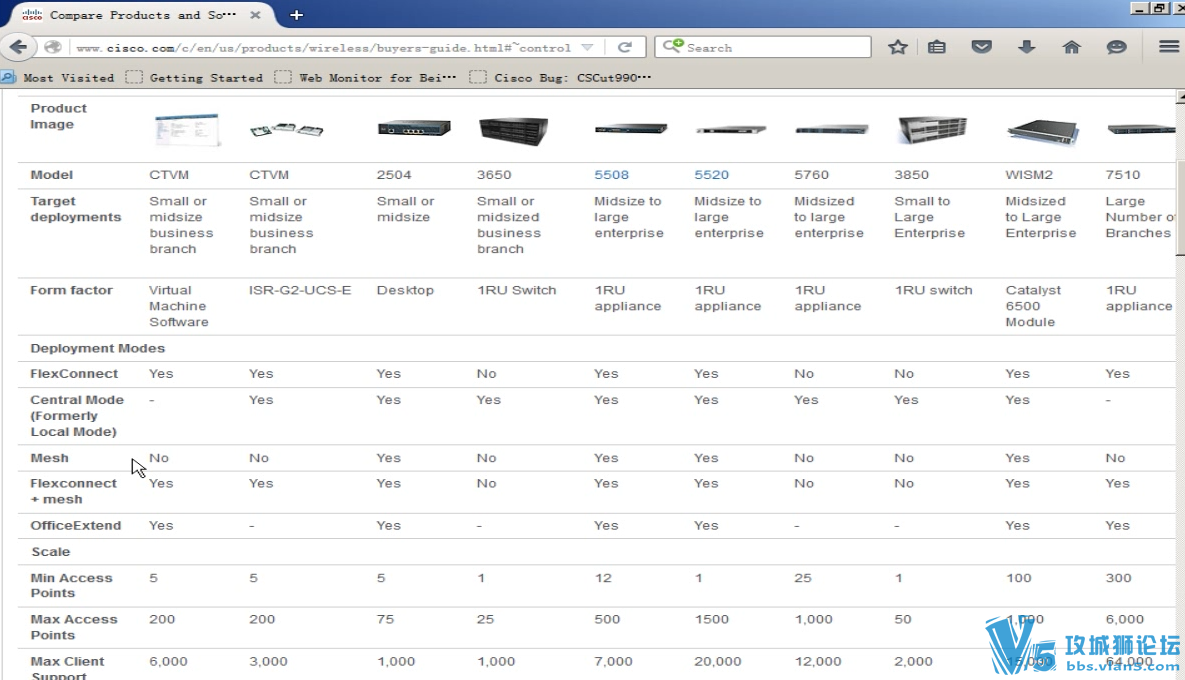Click the OfficeExtend row label

76,525
